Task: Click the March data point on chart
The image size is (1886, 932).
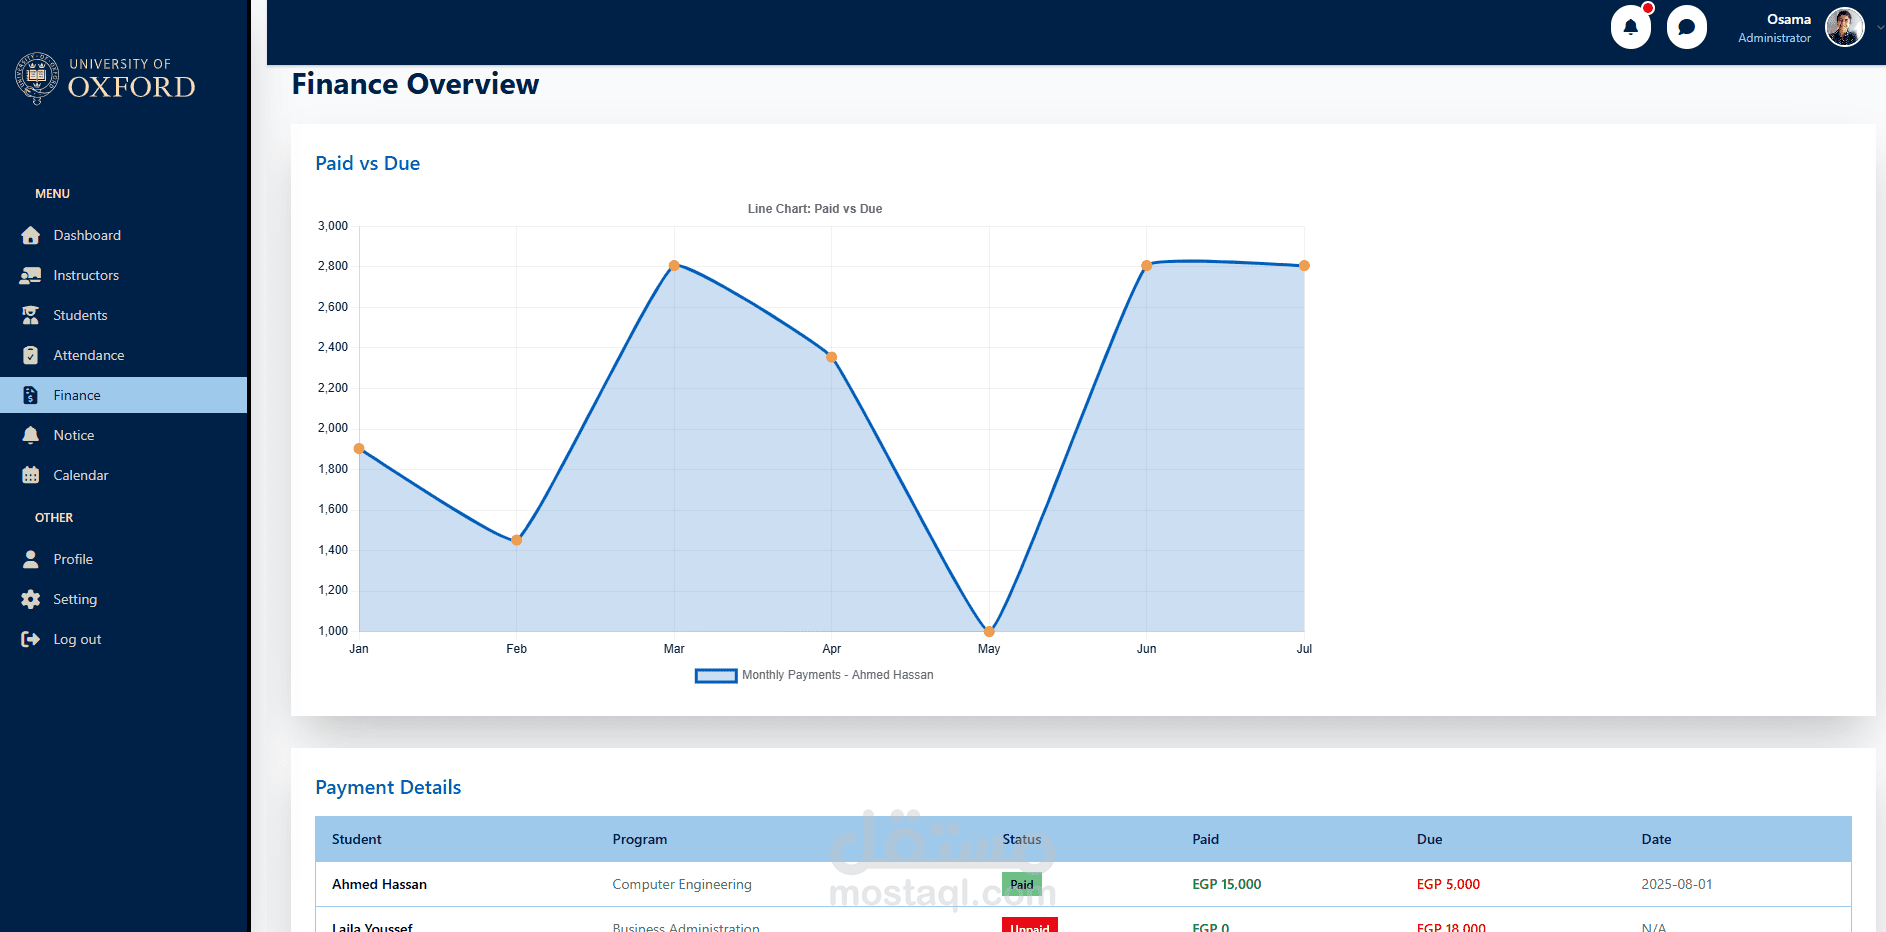Action: click(x=674, y=266)
